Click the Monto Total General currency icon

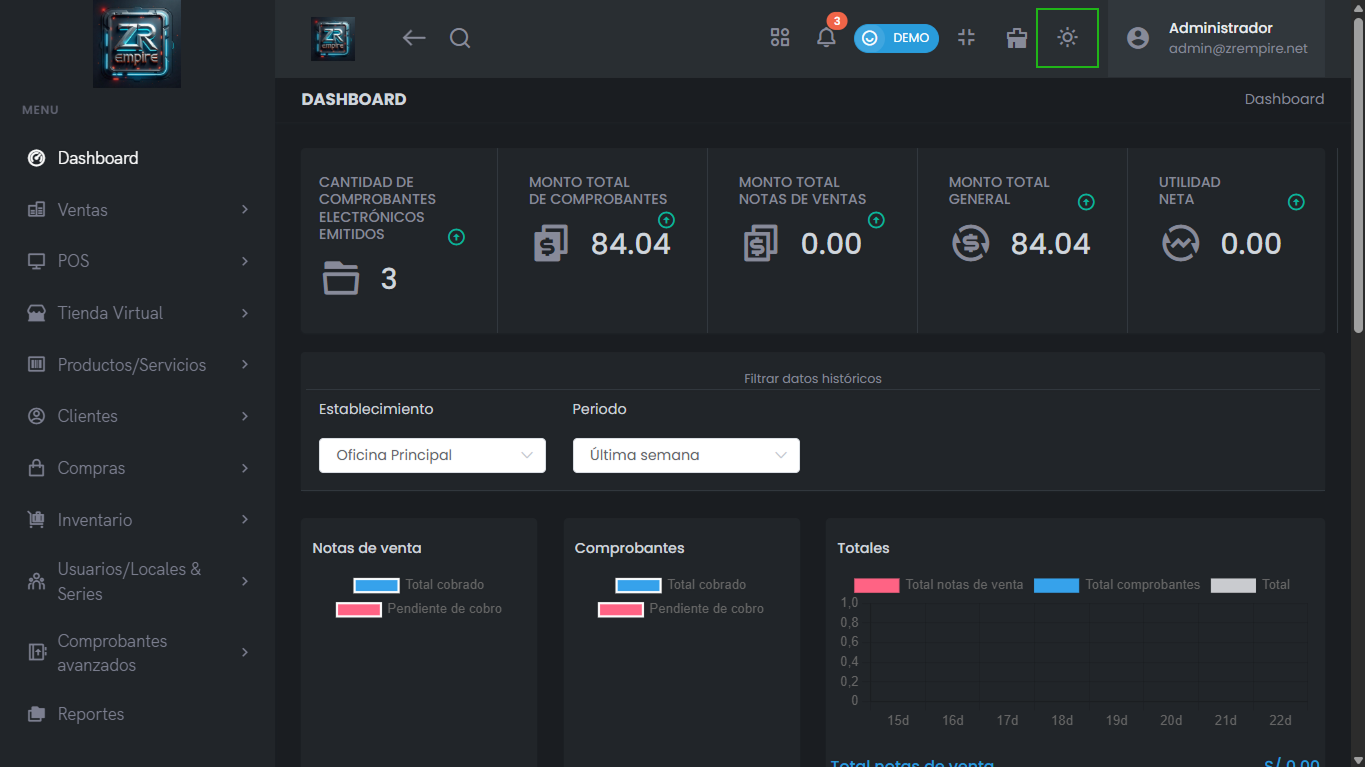pos(971,243)
